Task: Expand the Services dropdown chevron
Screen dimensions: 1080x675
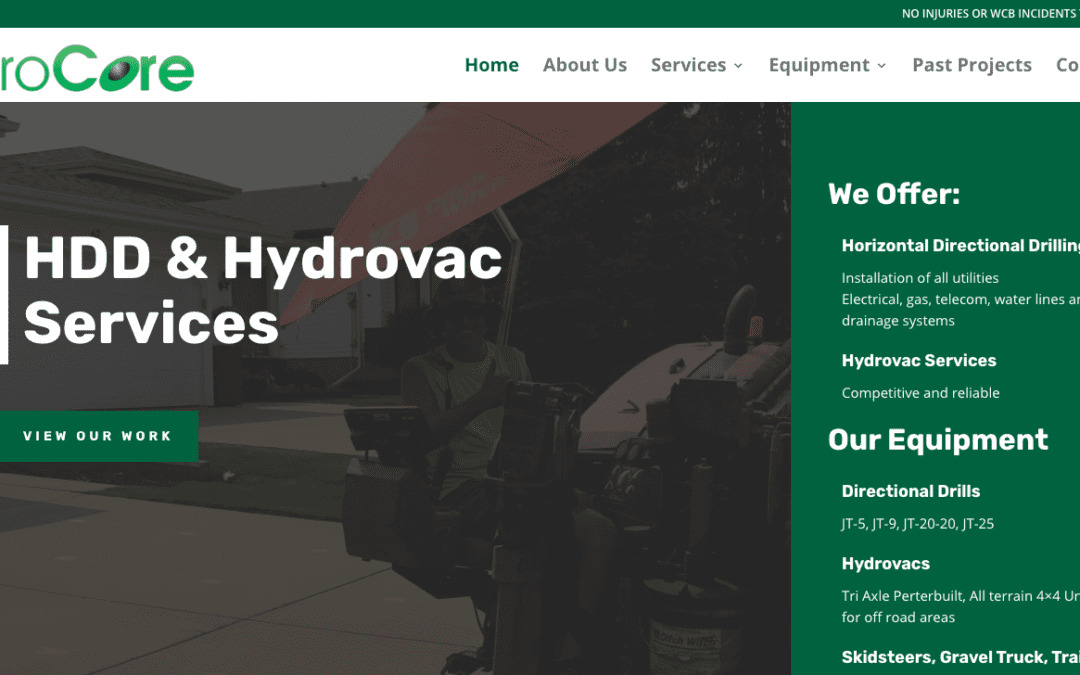Action: (x=739, y=66)
